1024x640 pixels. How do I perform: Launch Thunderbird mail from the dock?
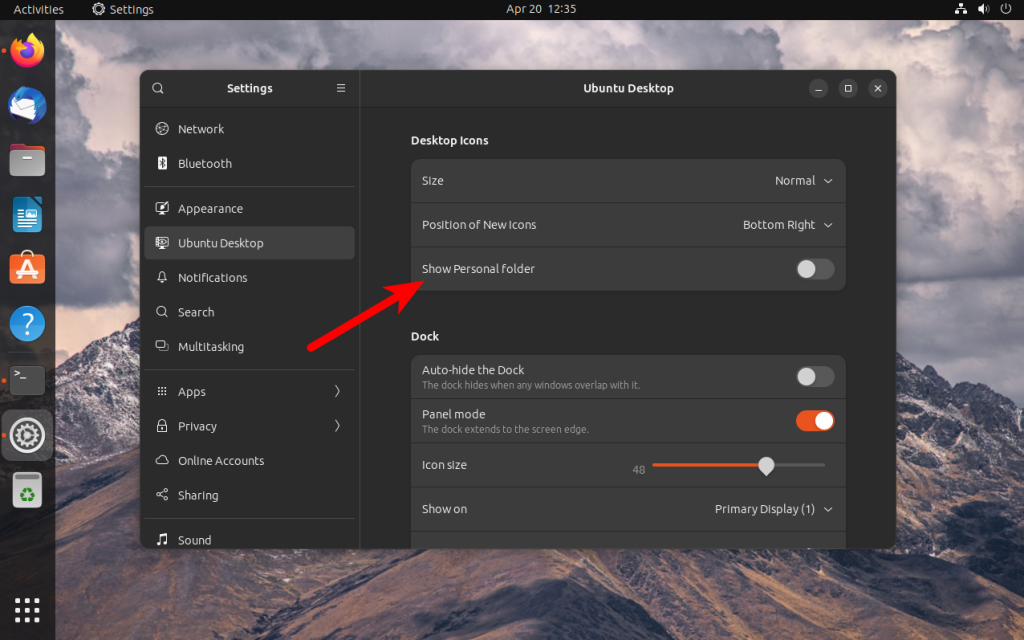click(27, 105)
